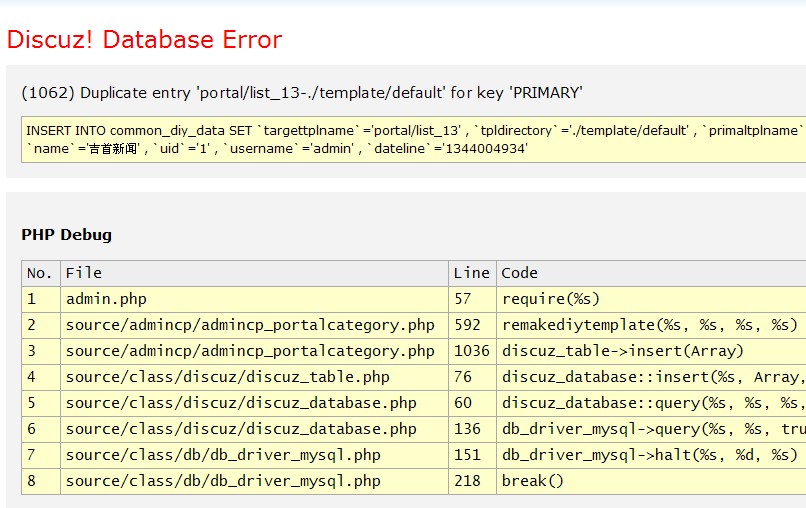Viewport: 806px width, 508px height.
Task: Click the 'File' column header
Action: [x=254, y=273]
